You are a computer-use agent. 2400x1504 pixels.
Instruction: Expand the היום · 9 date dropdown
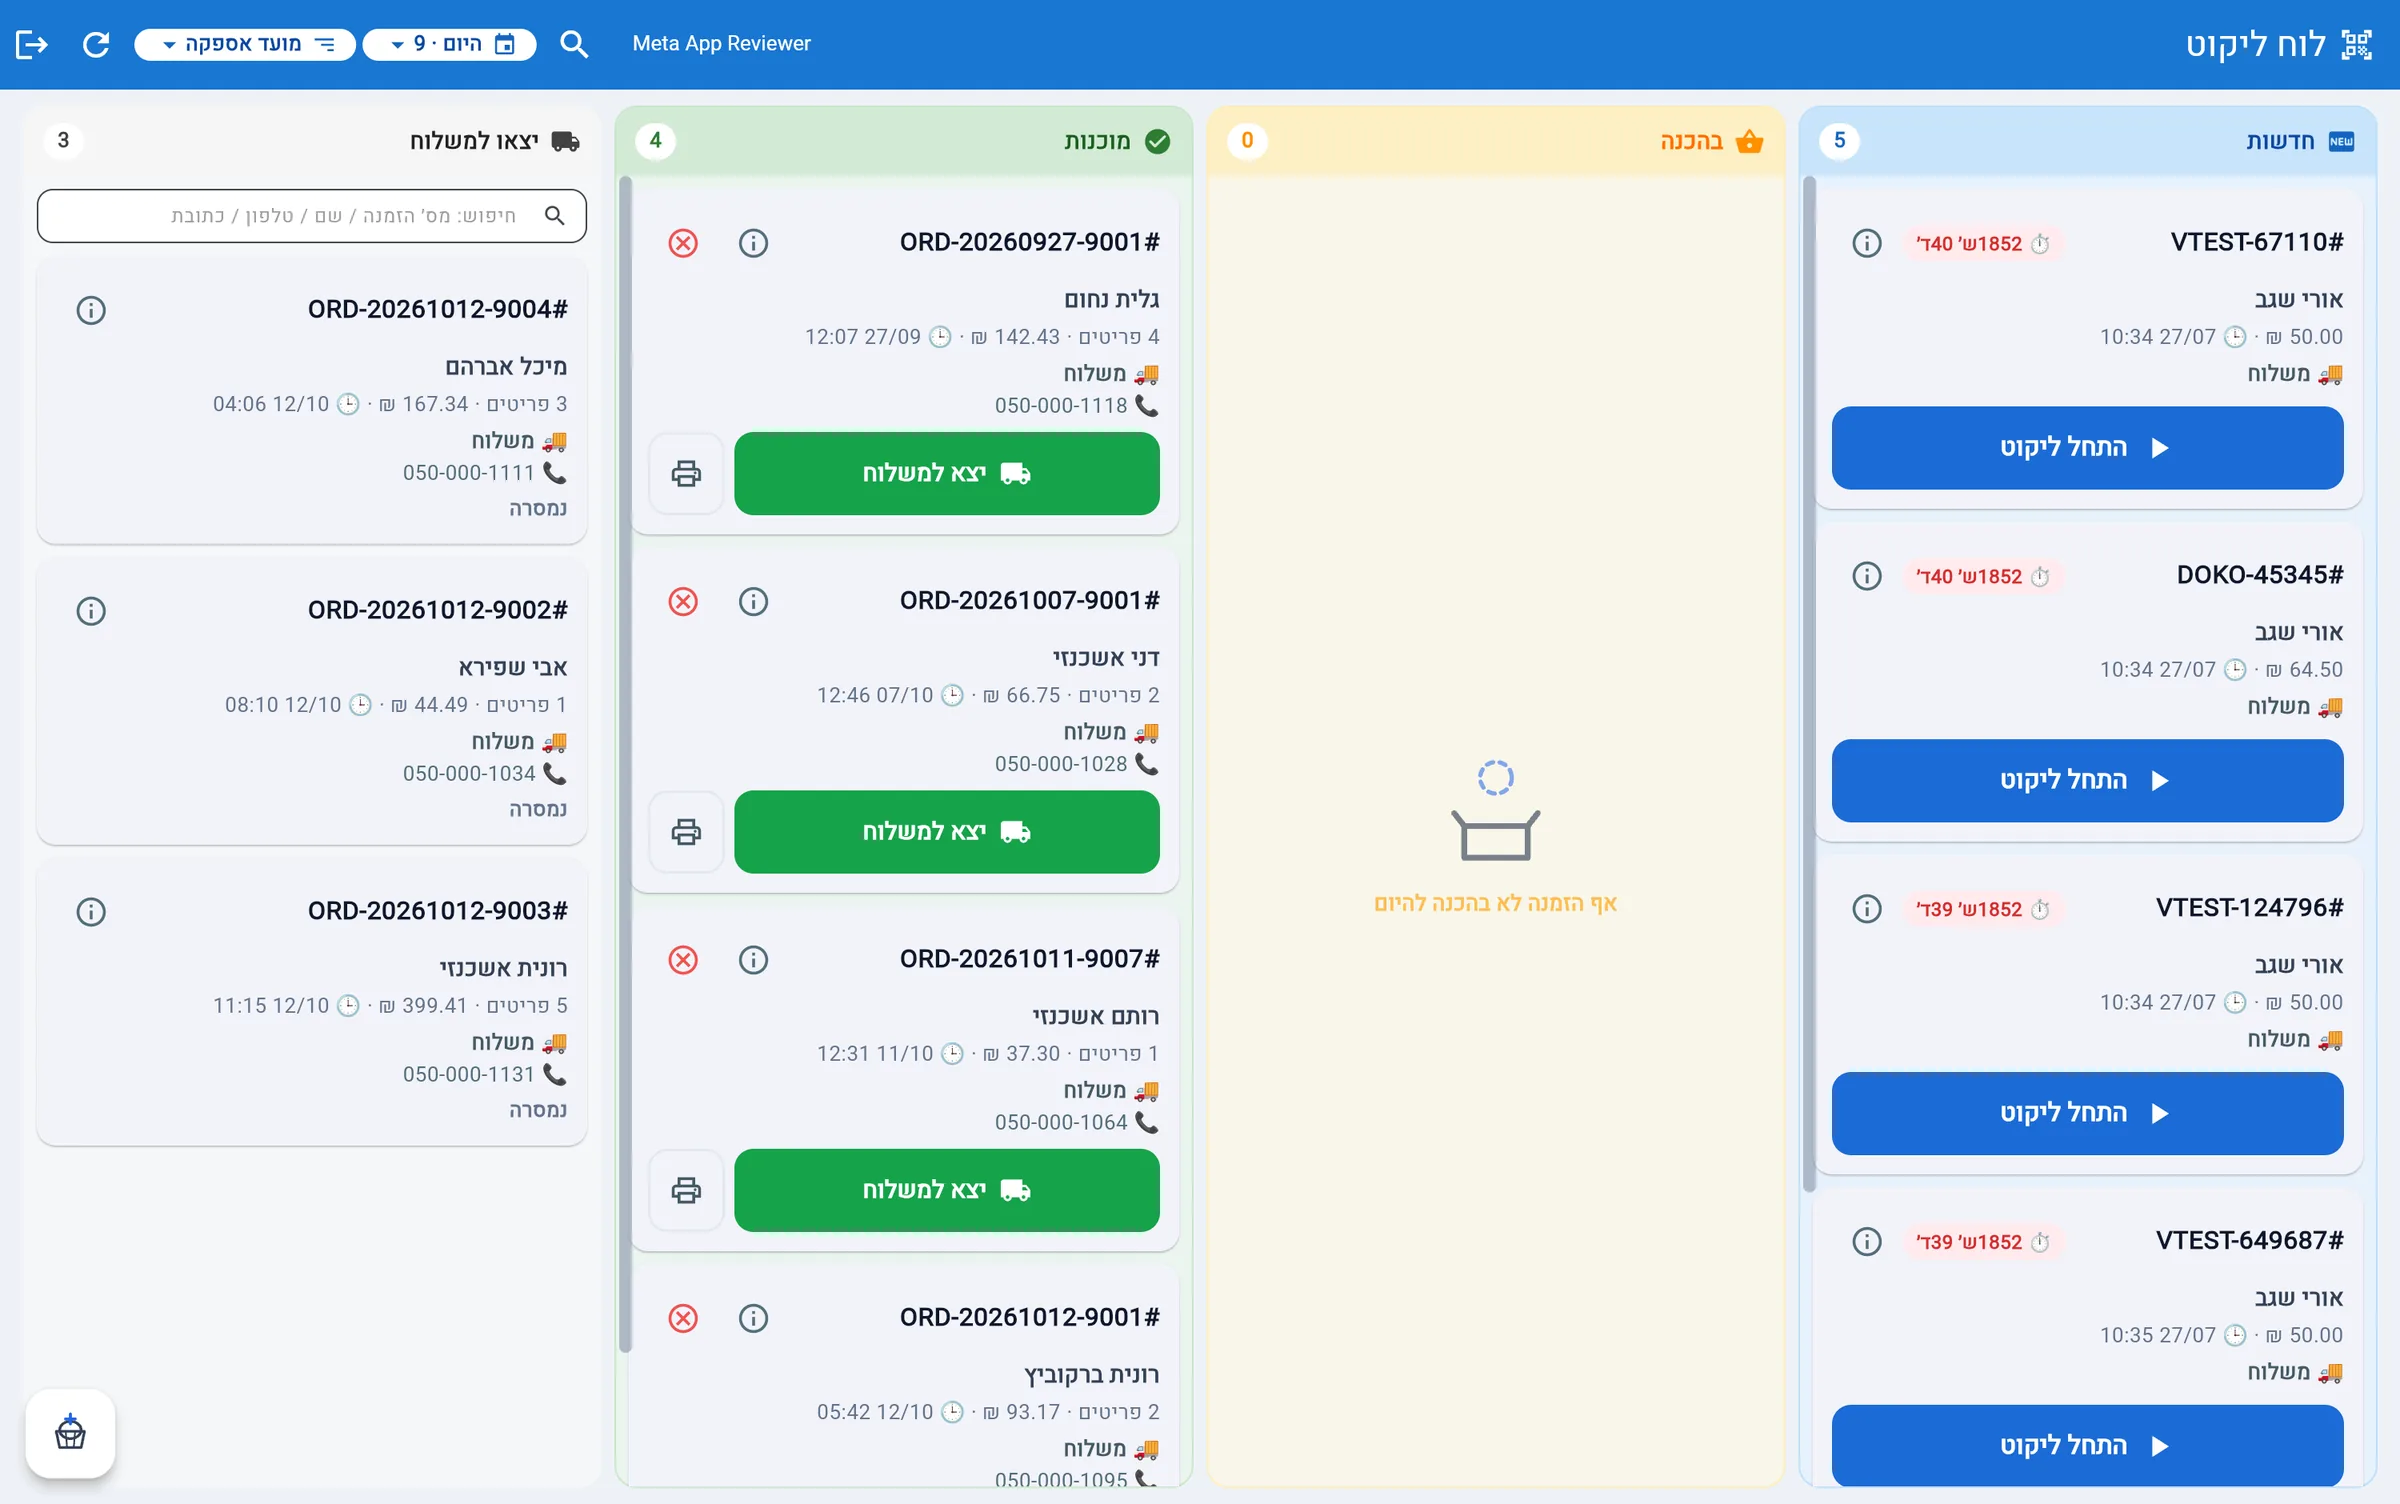(450, 44)
